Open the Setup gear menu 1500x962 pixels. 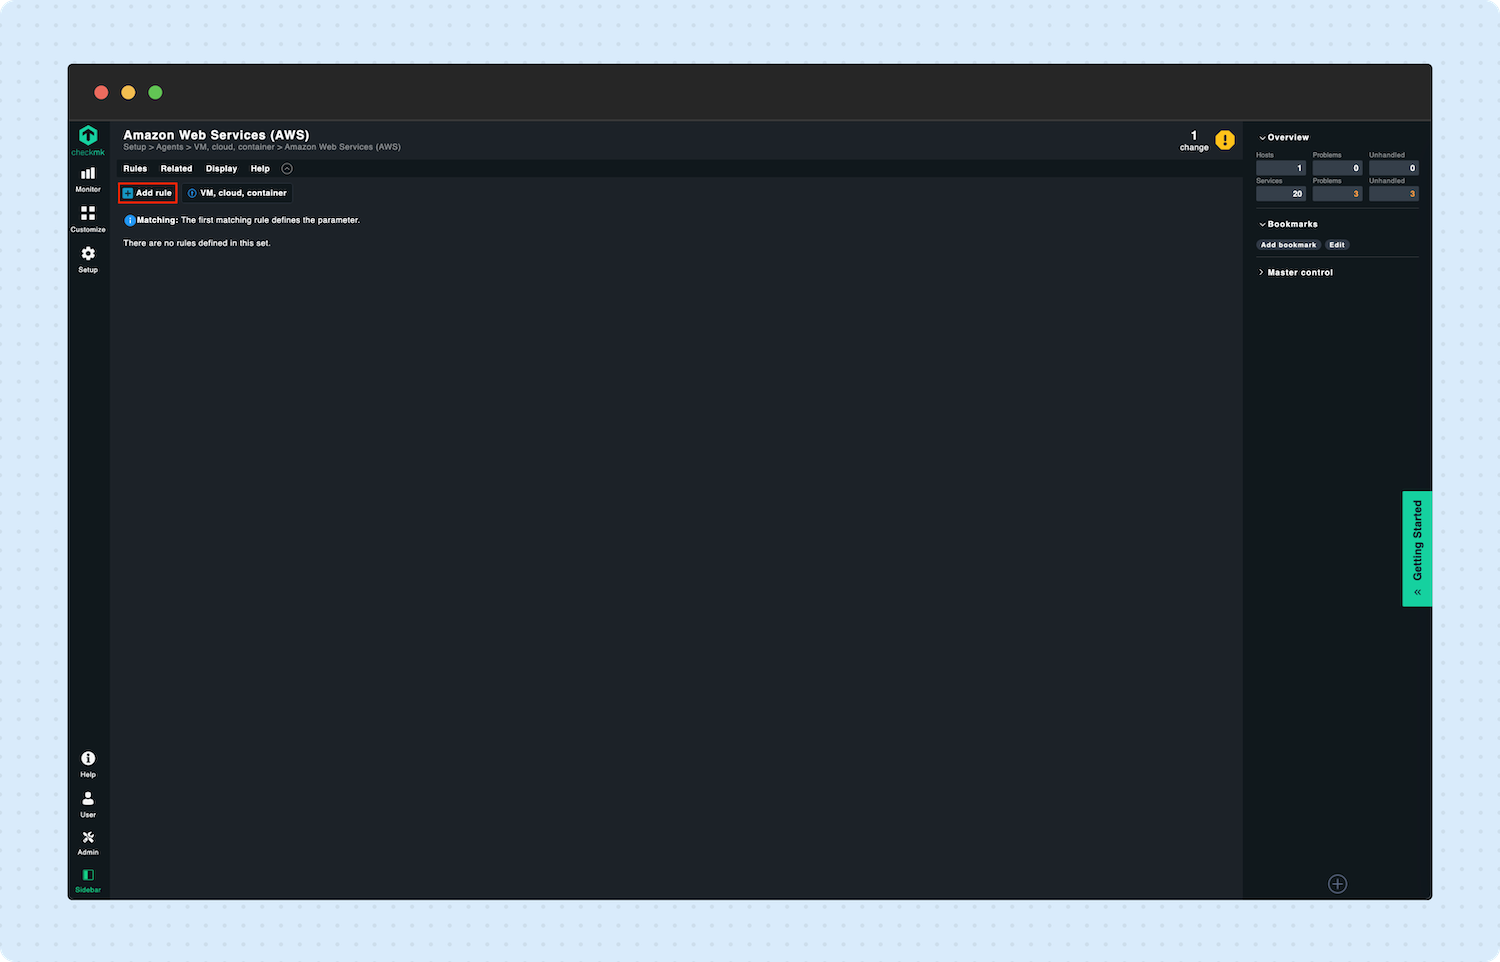[x=88, y=260]
